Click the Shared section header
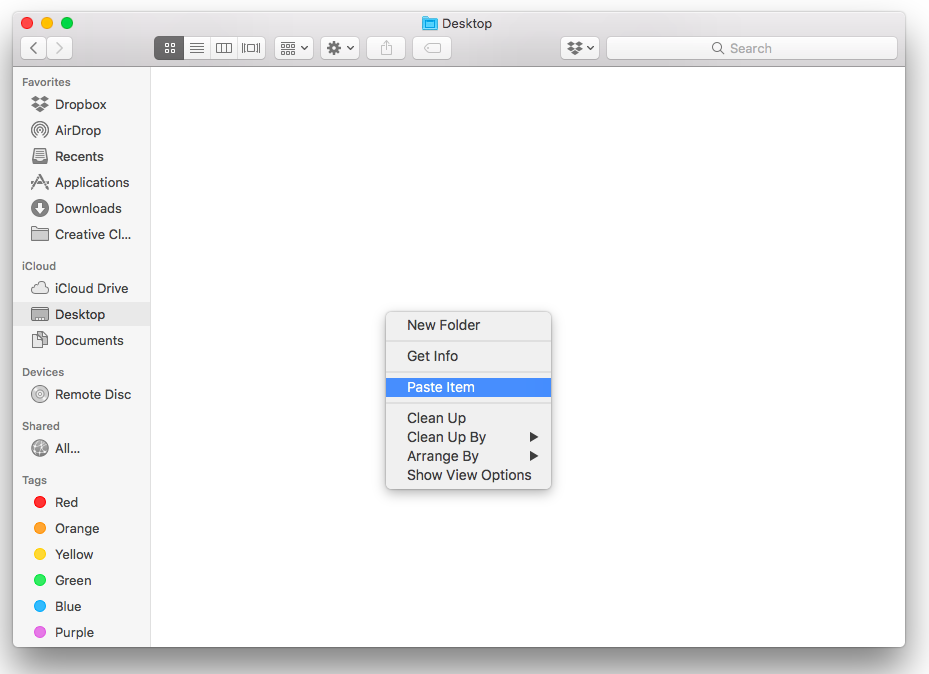Viewport: 929px width, 674px height. pos(41,426)
